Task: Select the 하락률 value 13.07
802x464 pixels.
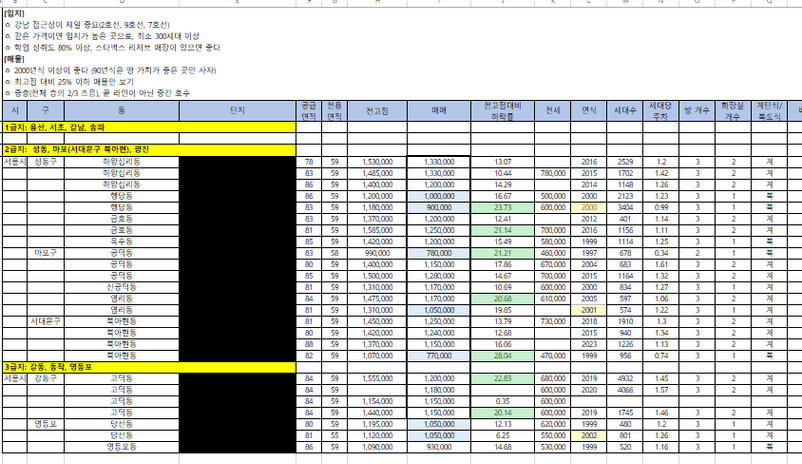Action: point(502,162)
